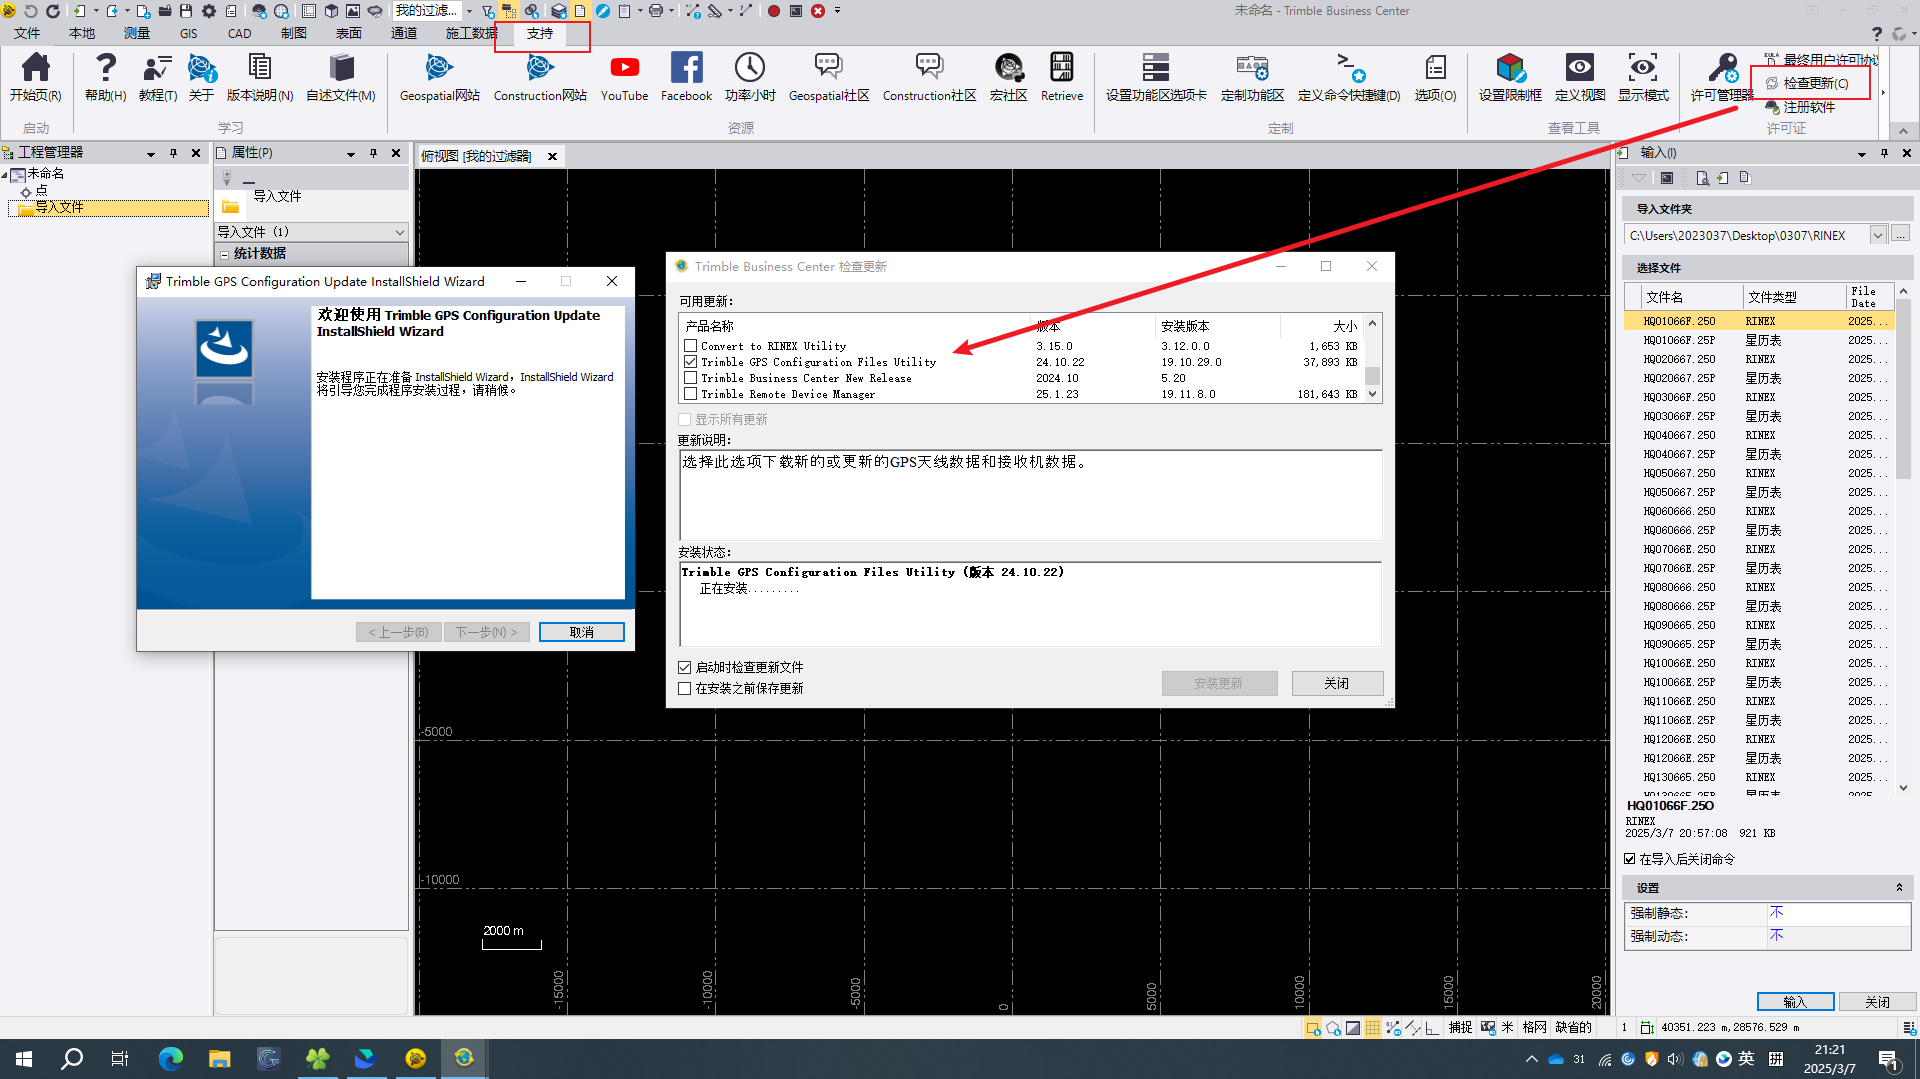The width and height of the screenshot is (1920, 1079).
Task: Open the Construction社区 icon
Action: (x=929, y=77)
